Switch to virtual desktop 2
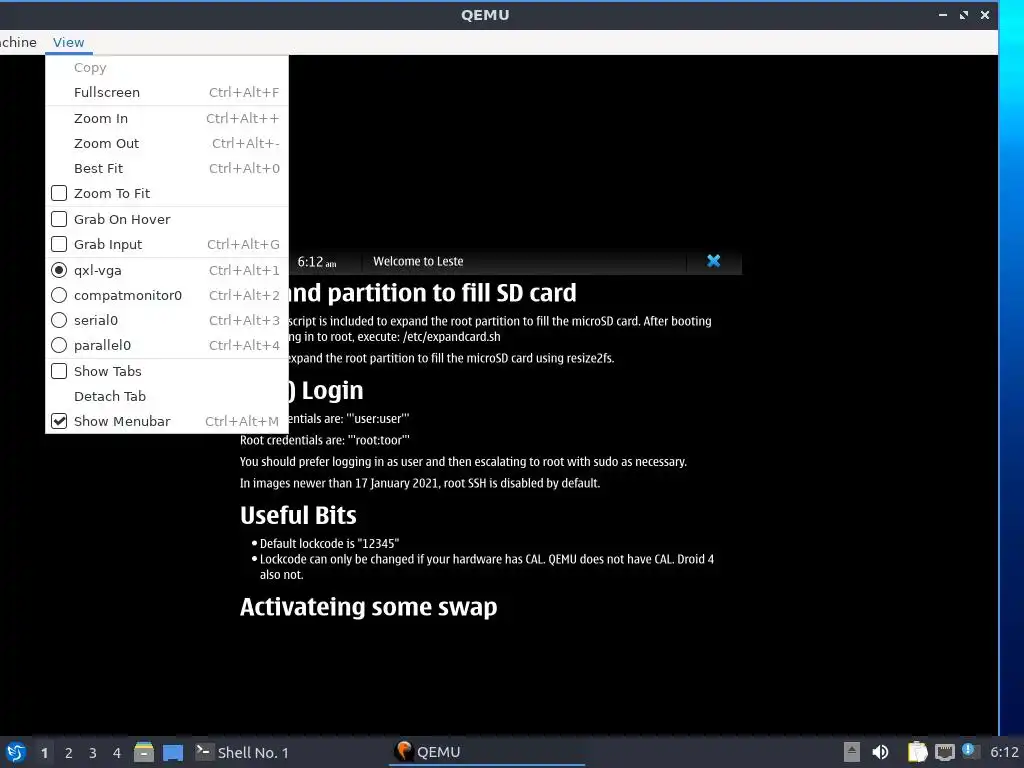Screen dimensions: 1024x768 (x=69, y=753)
